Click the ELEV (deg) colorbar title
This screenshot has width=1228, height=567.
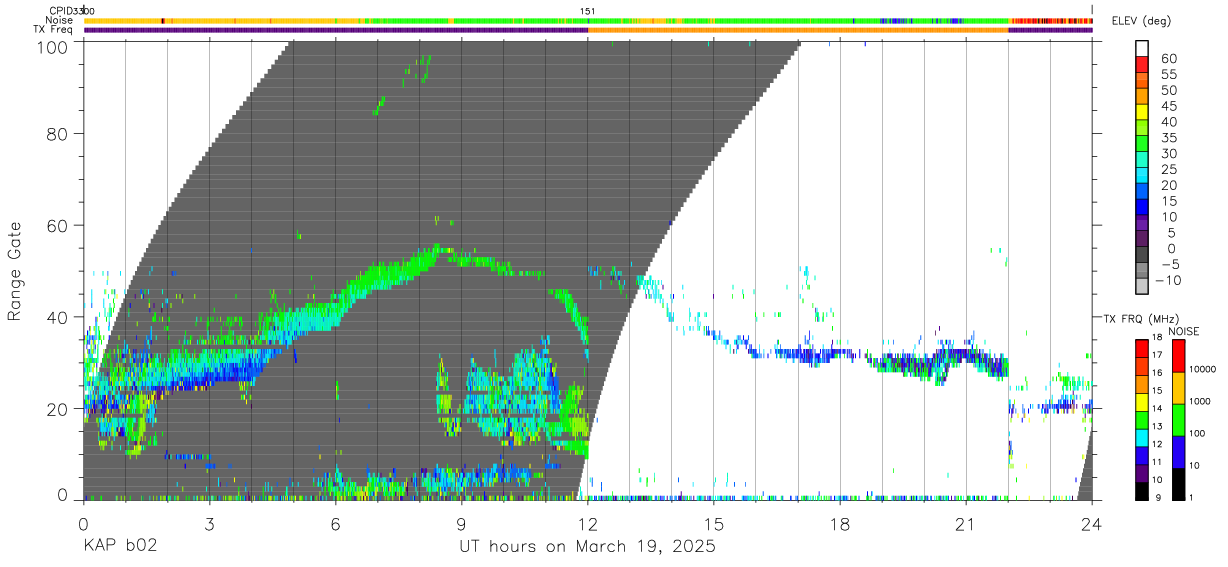tap(1142, 21)
